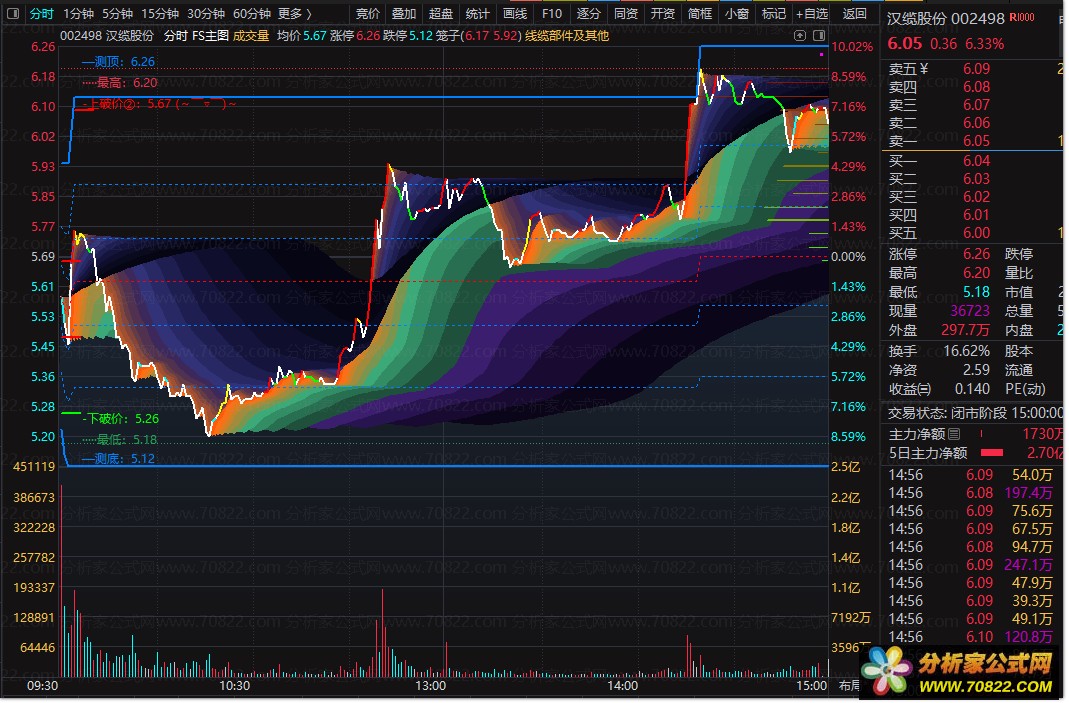Viewport: 1069px width, 703px height.
Task: Switch to the 15分钟 chart
Action: coord(160,14)
